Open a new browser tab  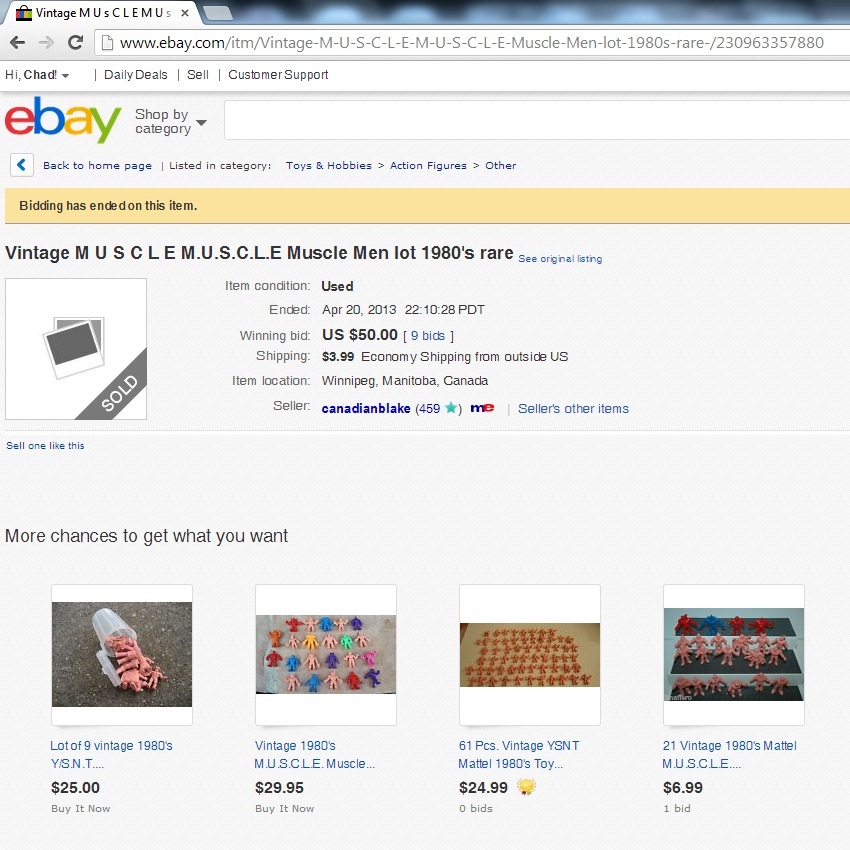click(217, 13)
